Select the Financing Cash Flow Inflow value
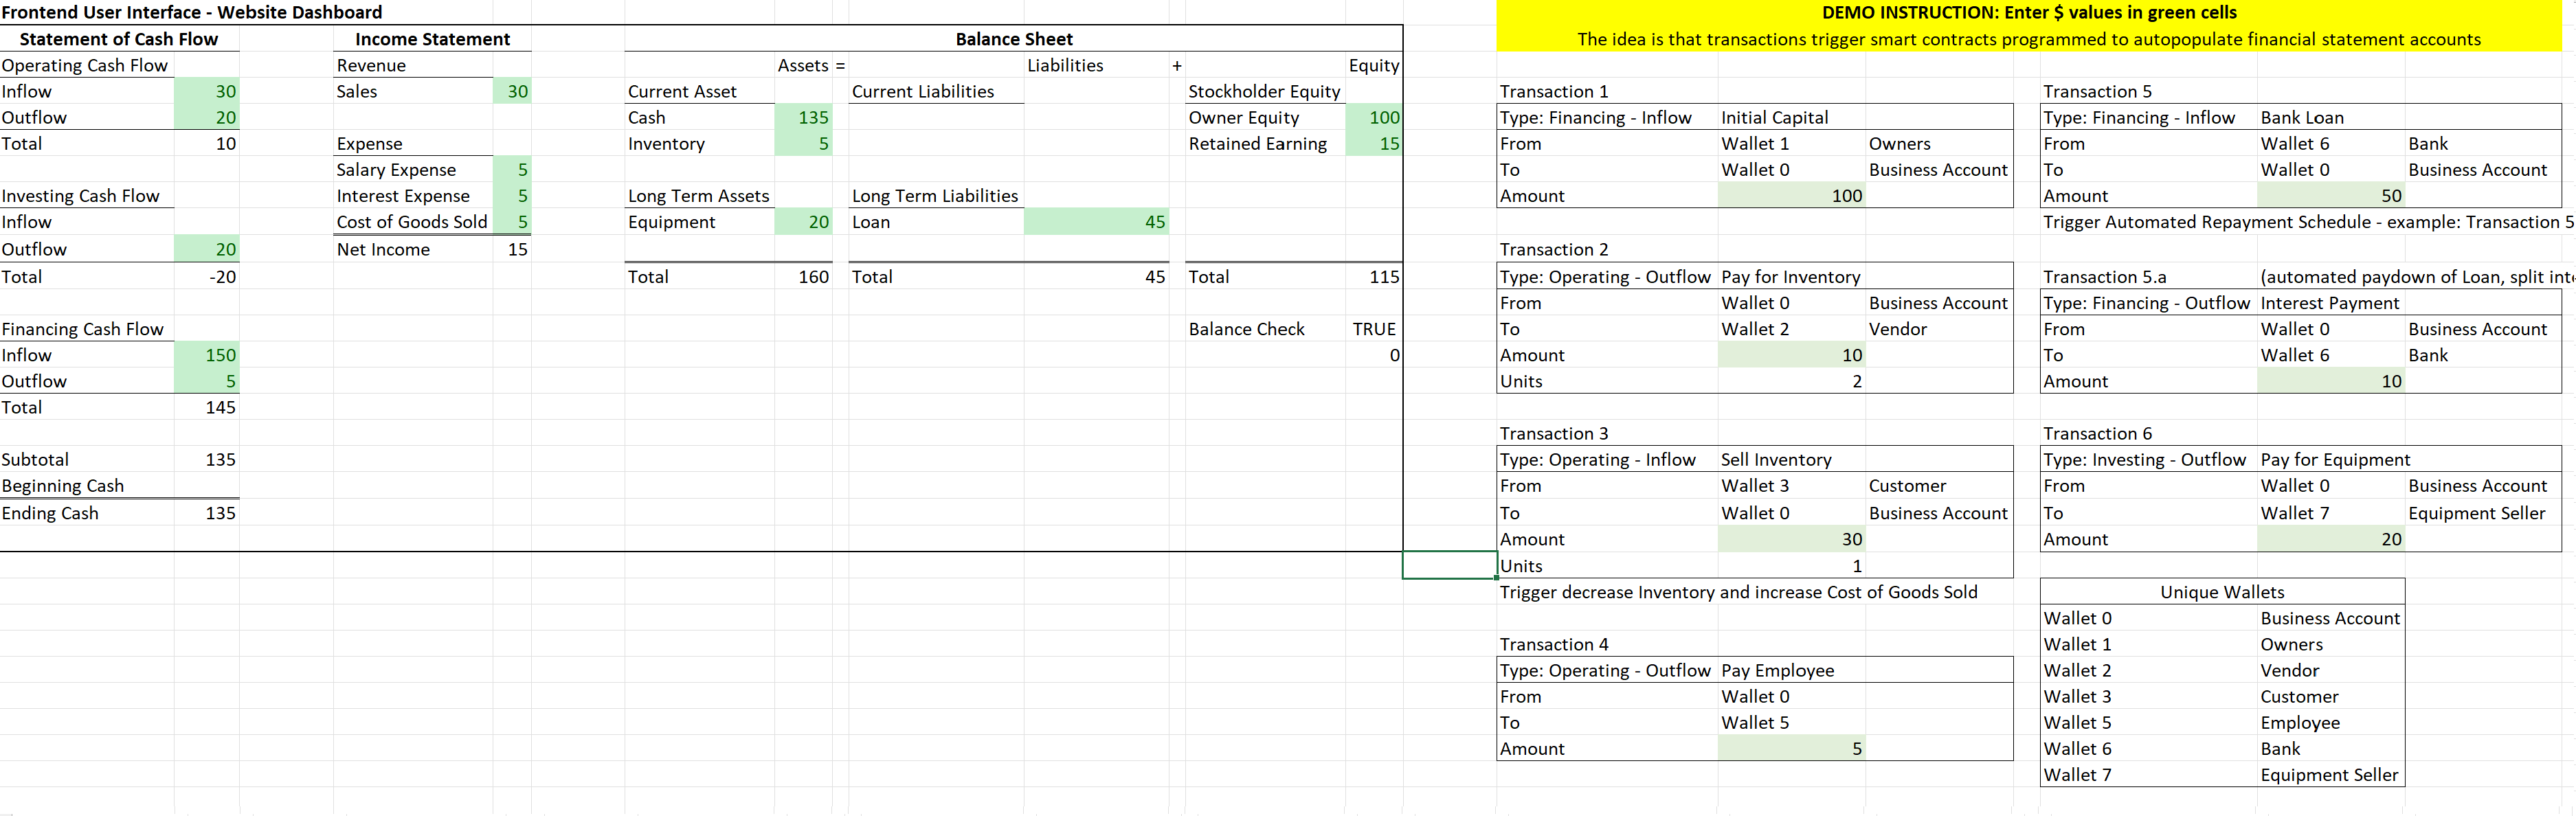 pyautogui.click(x=207, y=355)
